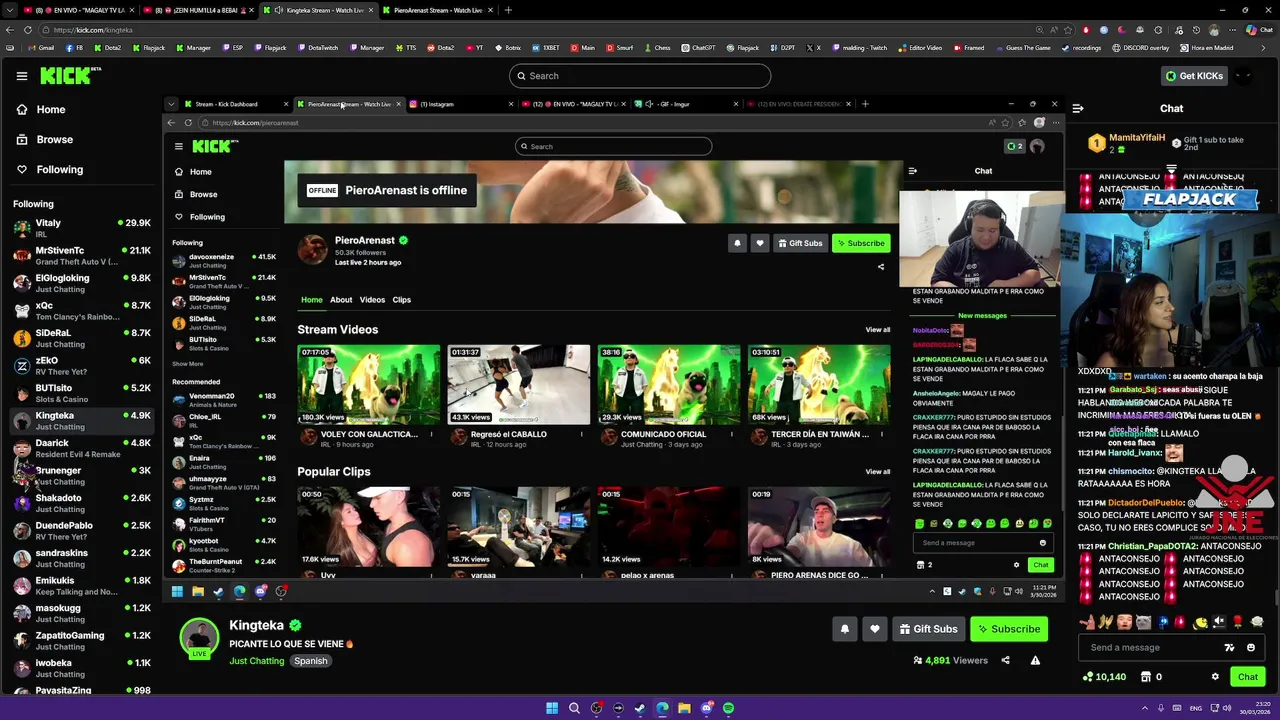Open chat settings gear icon

pyautogui.click(x=1215, y=677)
